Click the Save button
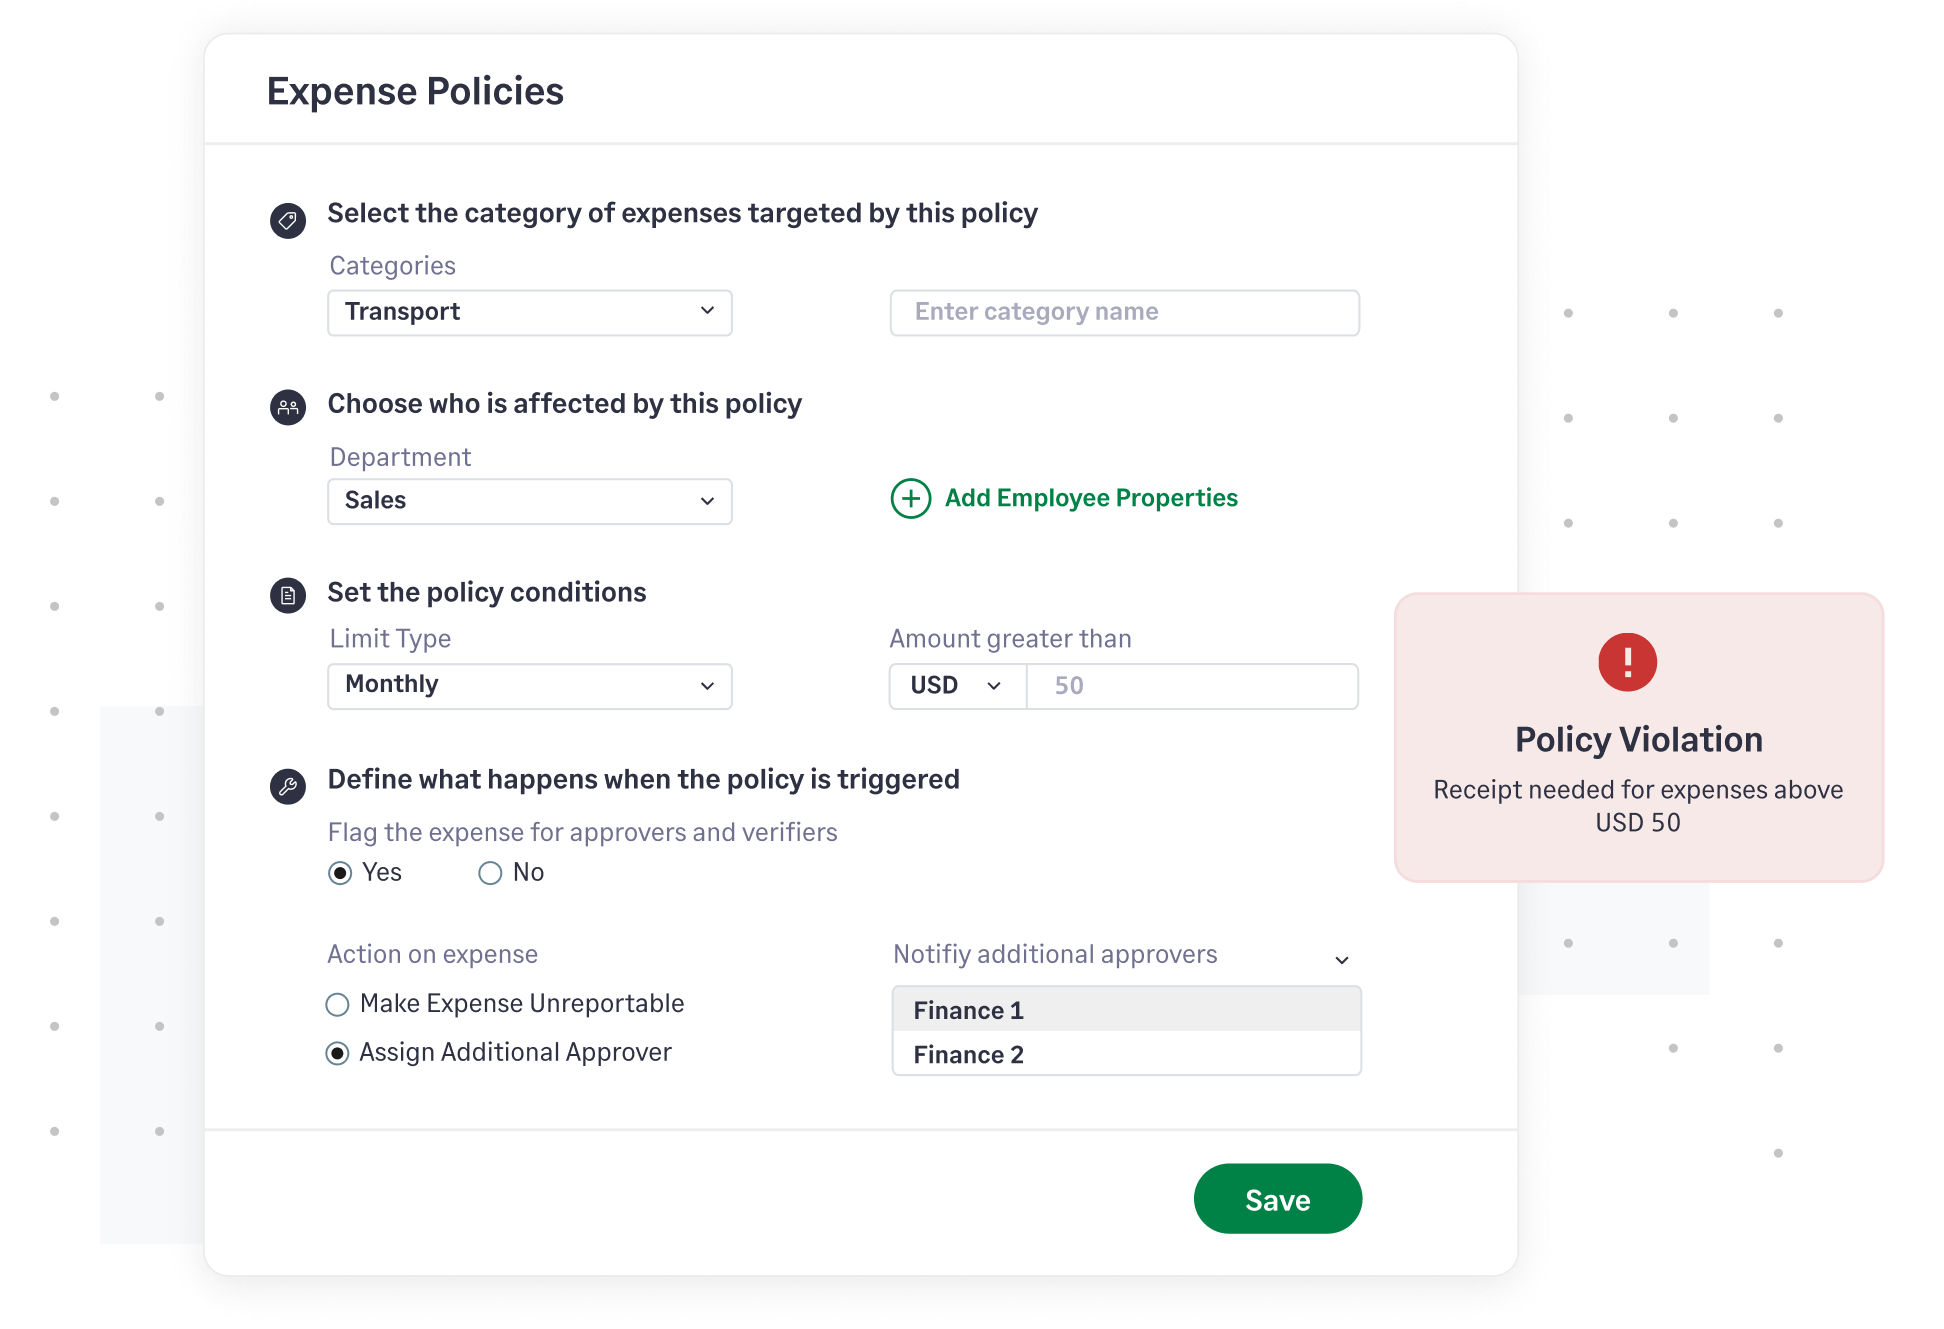The width and height of the screenshot is (1944, 1329). point(1278,1199)
